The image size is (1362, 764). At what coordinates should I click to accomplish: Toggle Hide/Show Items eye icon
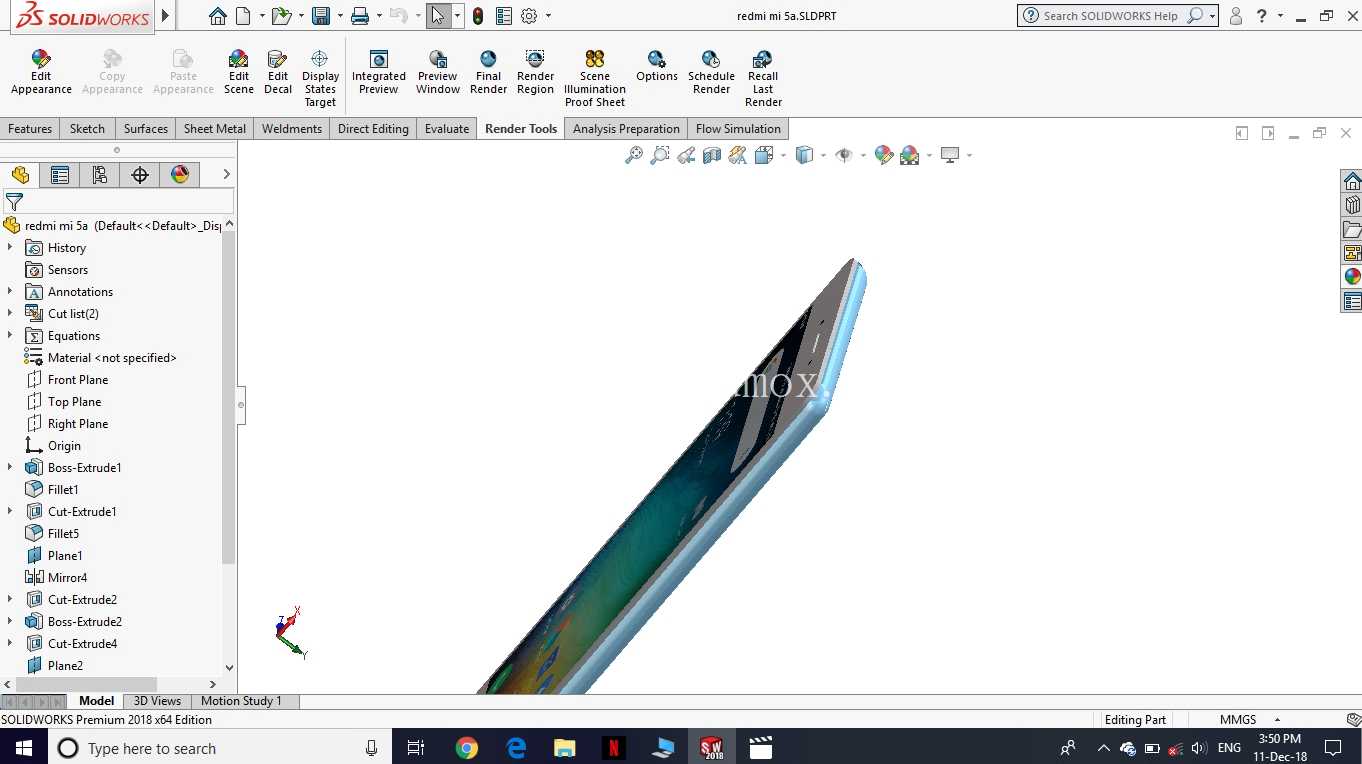tap(844, 155)
